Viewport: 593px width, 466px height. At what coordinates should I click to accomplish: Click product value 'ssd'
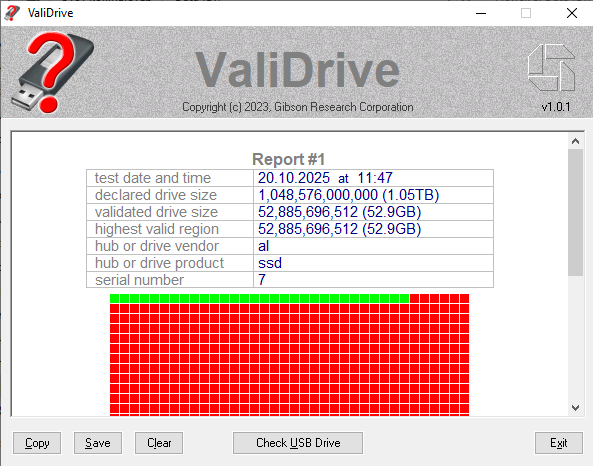tap(270, 263)
